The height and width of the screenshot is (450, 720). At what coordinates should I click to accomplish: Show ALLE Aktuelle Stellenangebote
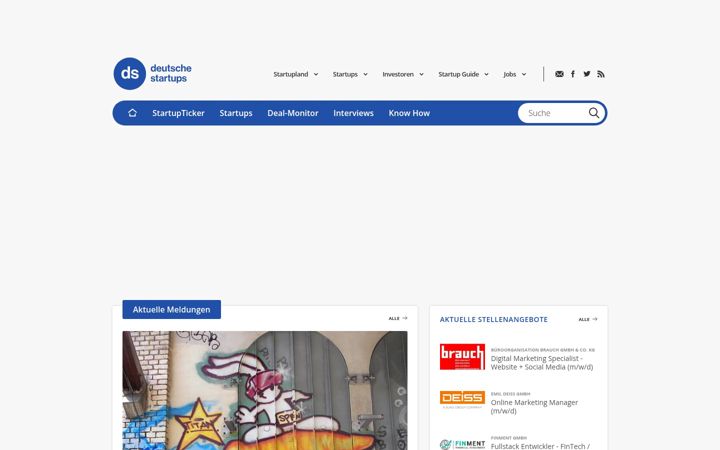pos(588,319)
